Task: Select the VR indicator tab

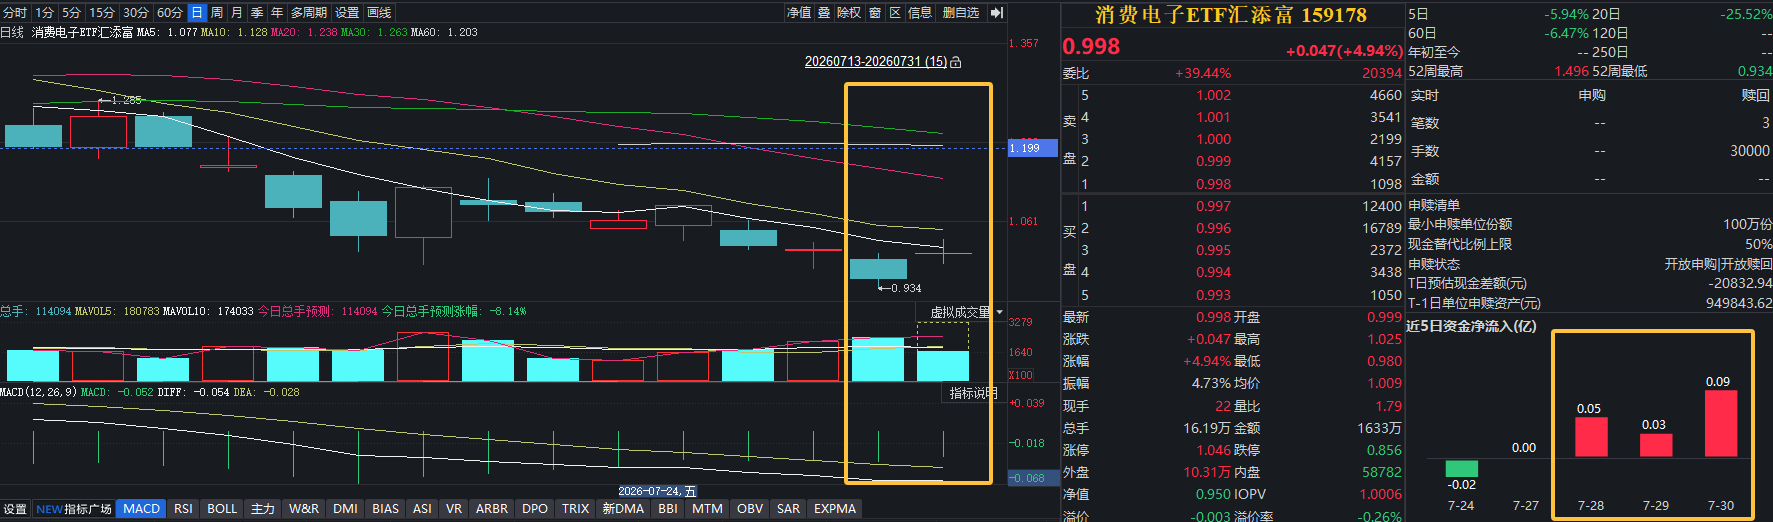Action: [454, 509]
